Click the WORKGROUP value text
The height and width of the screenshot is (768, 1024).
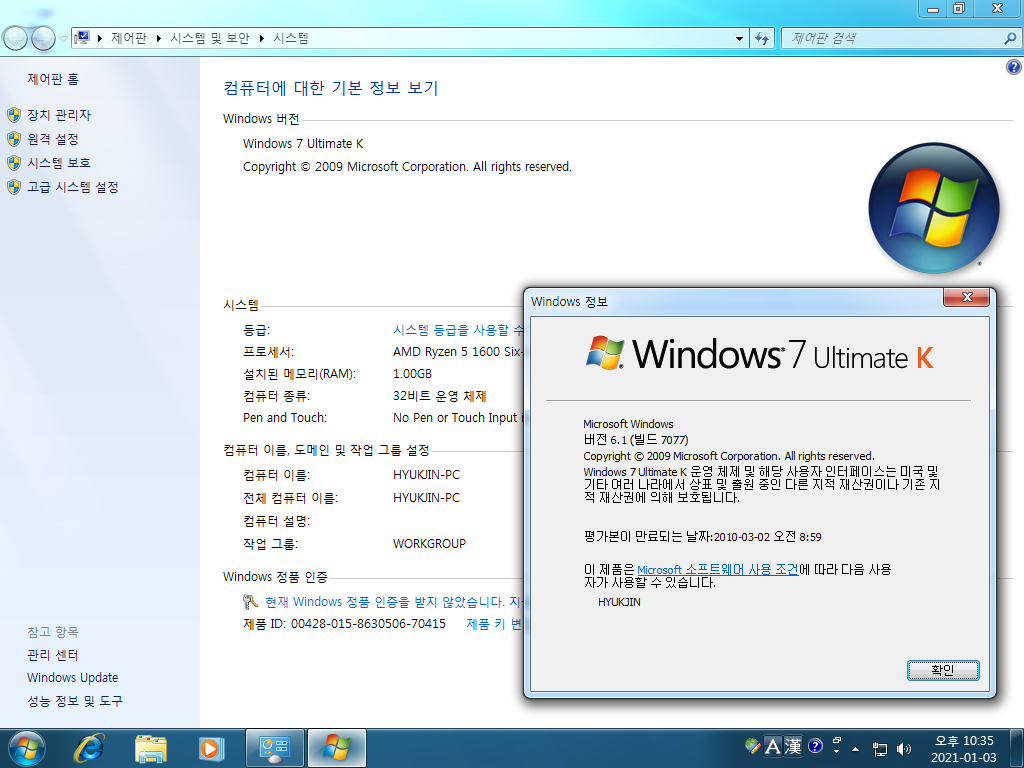[429, 543]
